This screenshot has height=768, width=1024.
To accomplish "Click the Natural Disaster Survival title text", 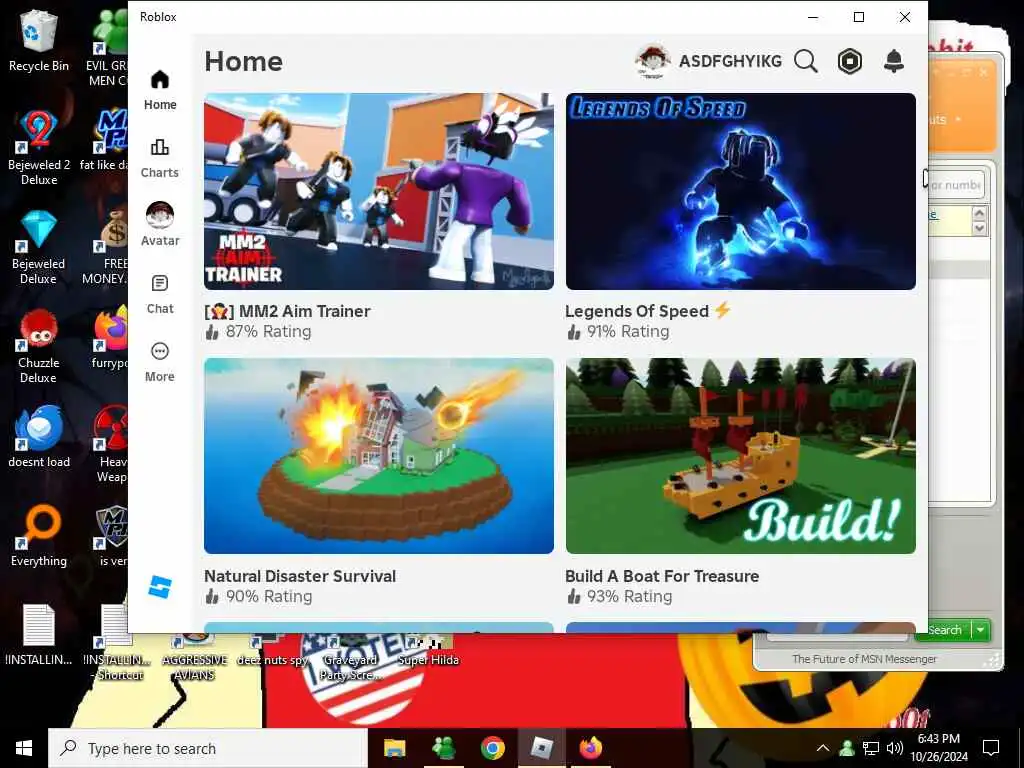I will click(x=300, y=576).
